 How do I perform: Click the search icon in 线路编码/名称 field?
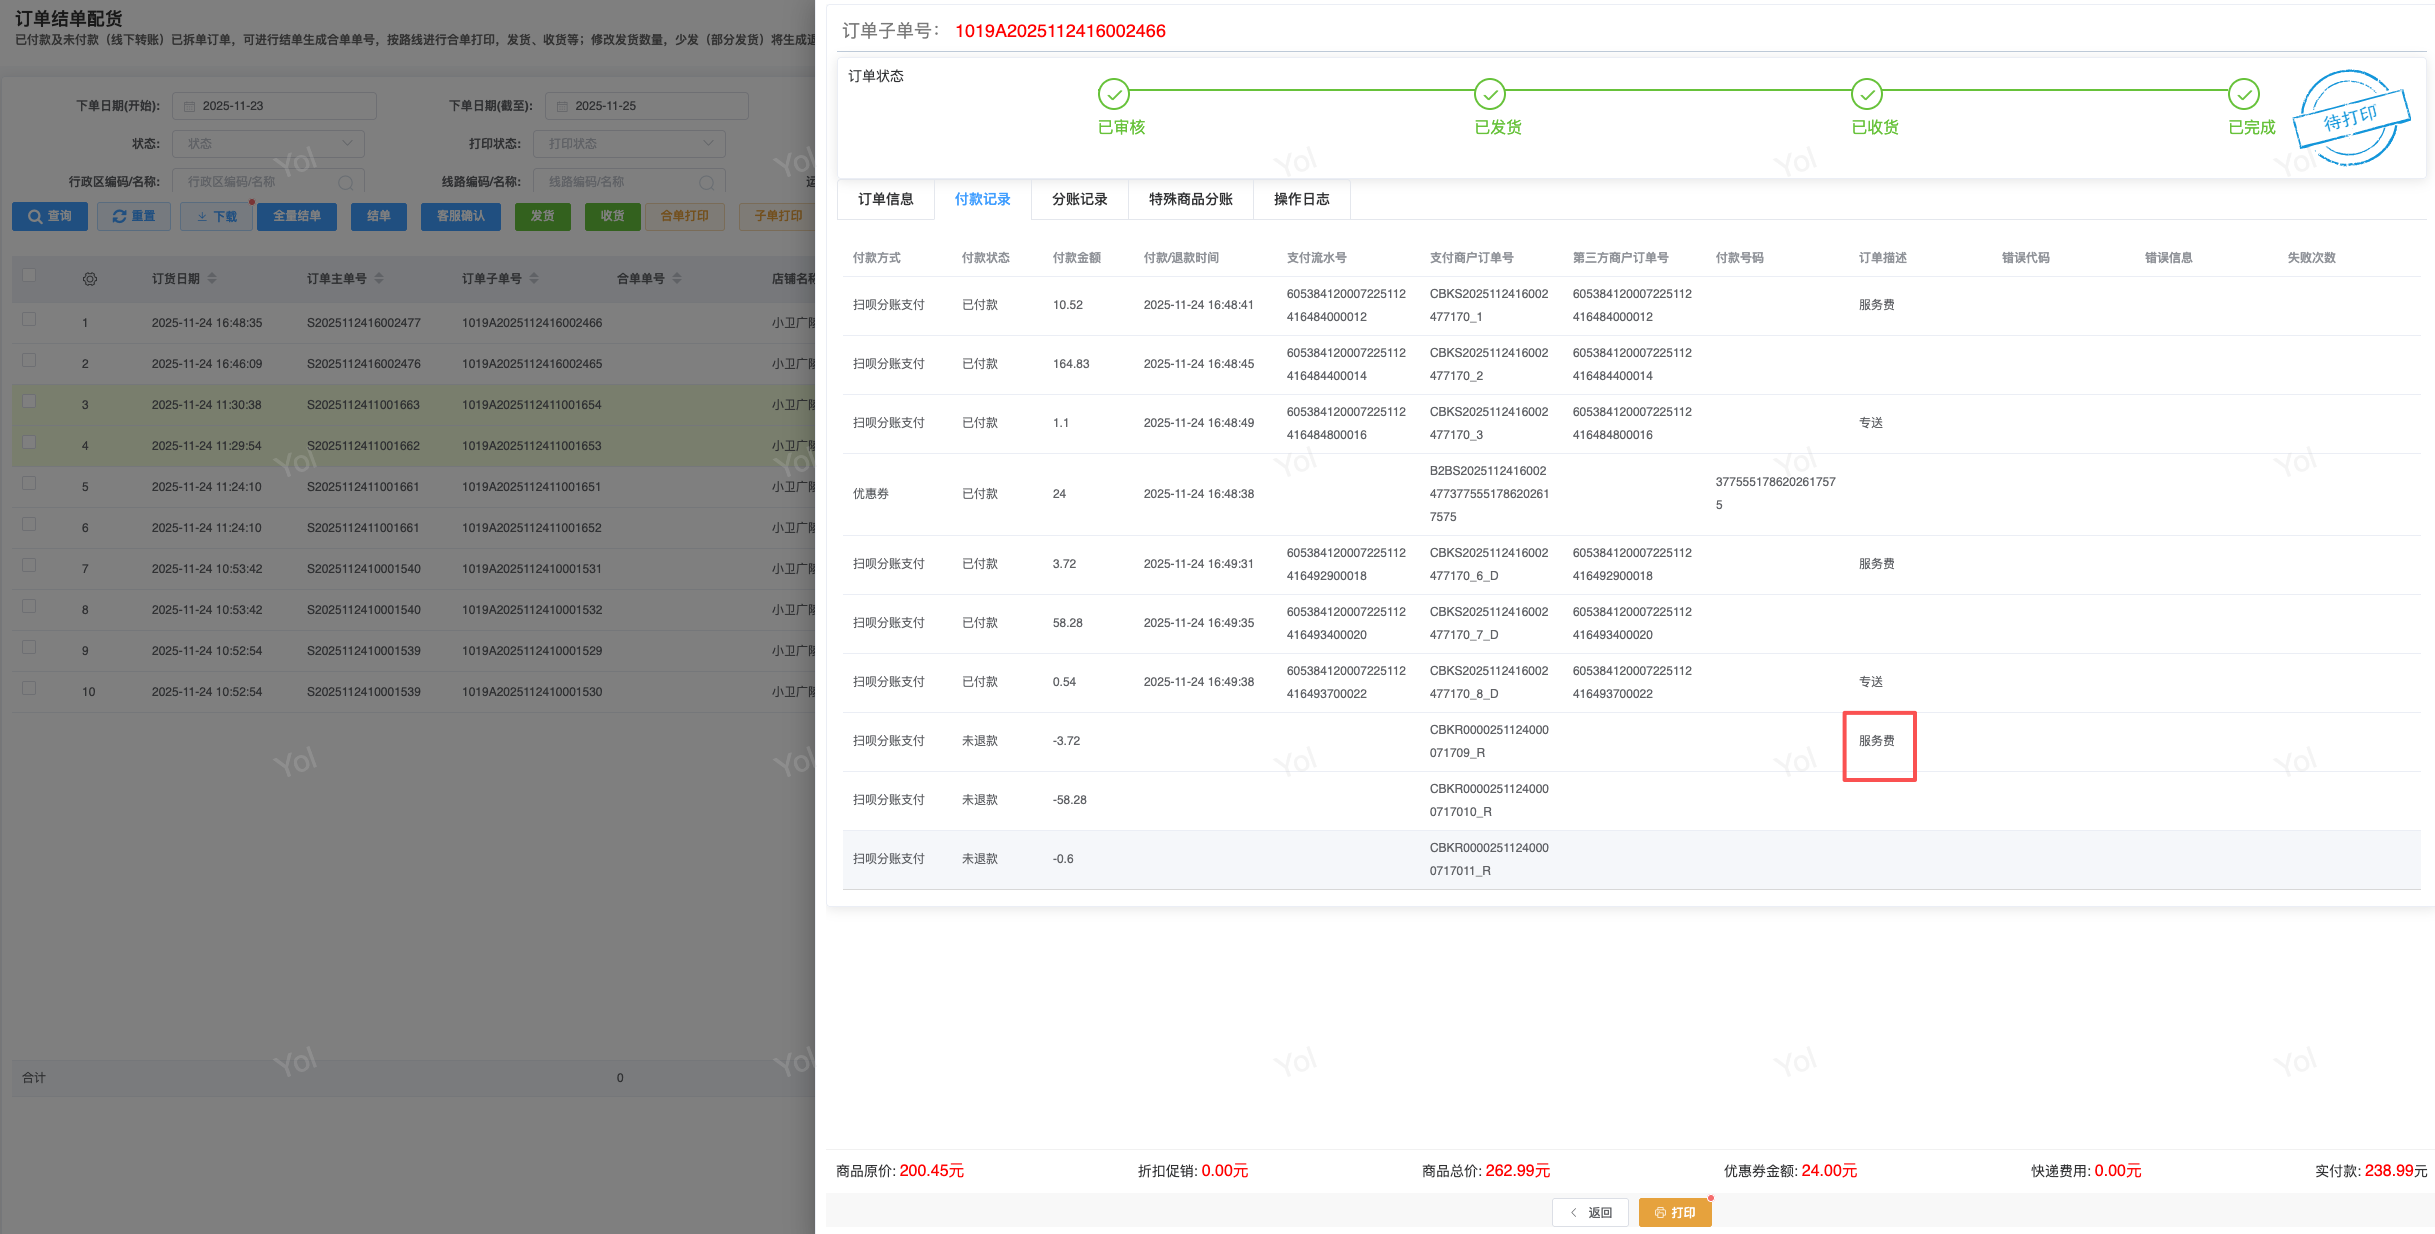click(x=706, y=182)
